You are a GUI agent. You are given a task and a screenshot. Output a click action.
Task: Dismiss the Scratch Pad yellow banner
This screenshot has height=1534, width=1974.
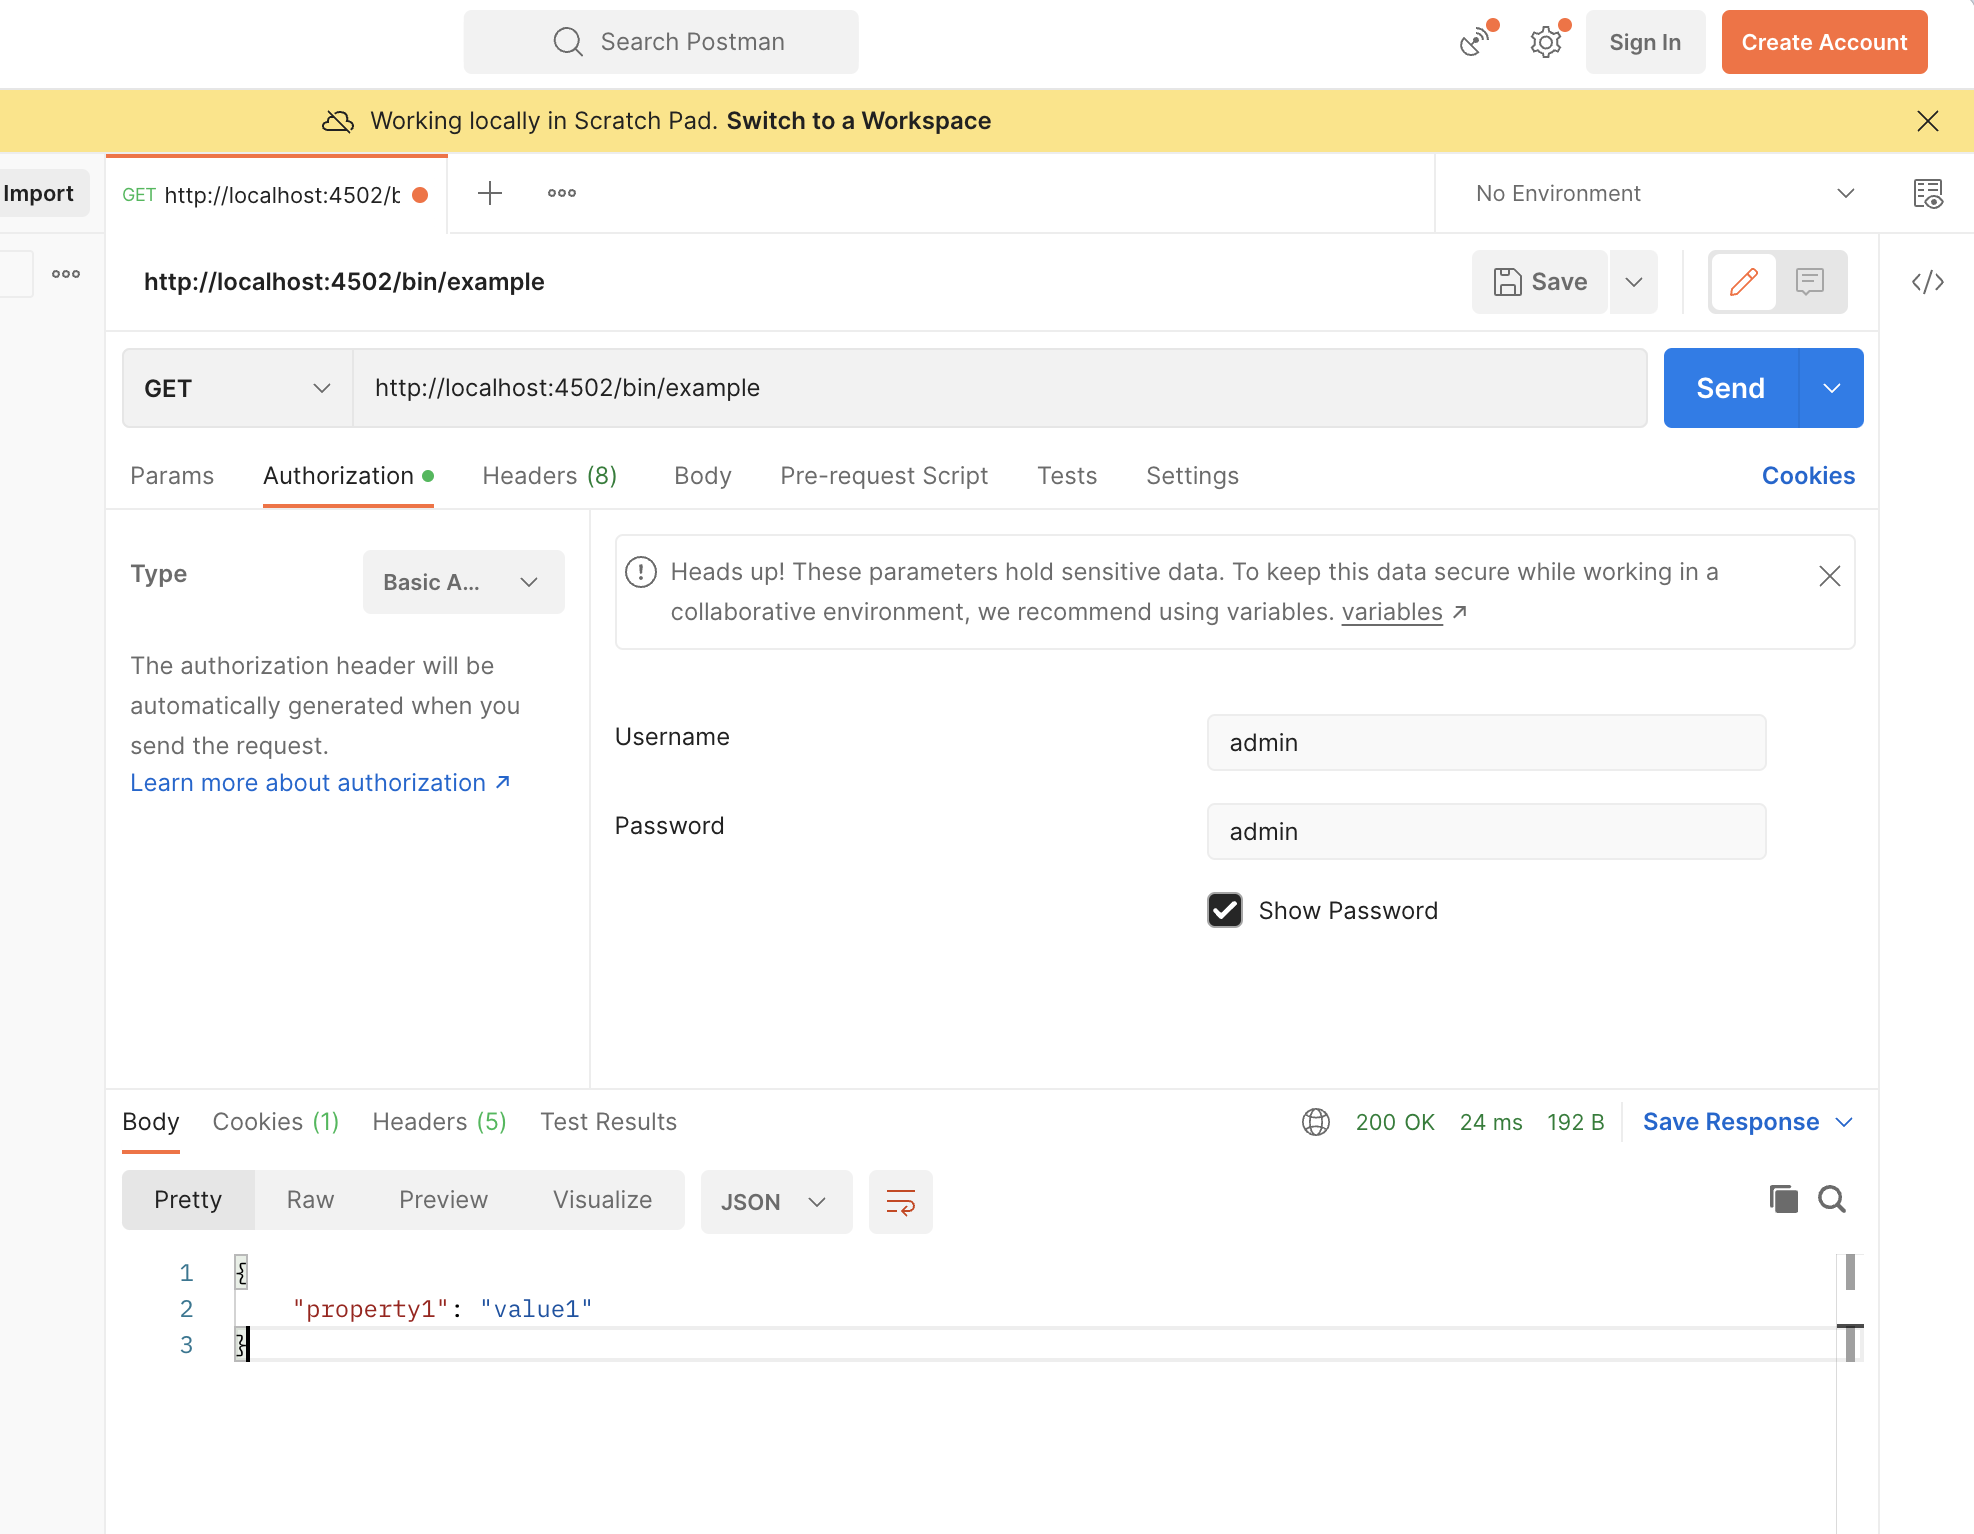click(1927, 121)
